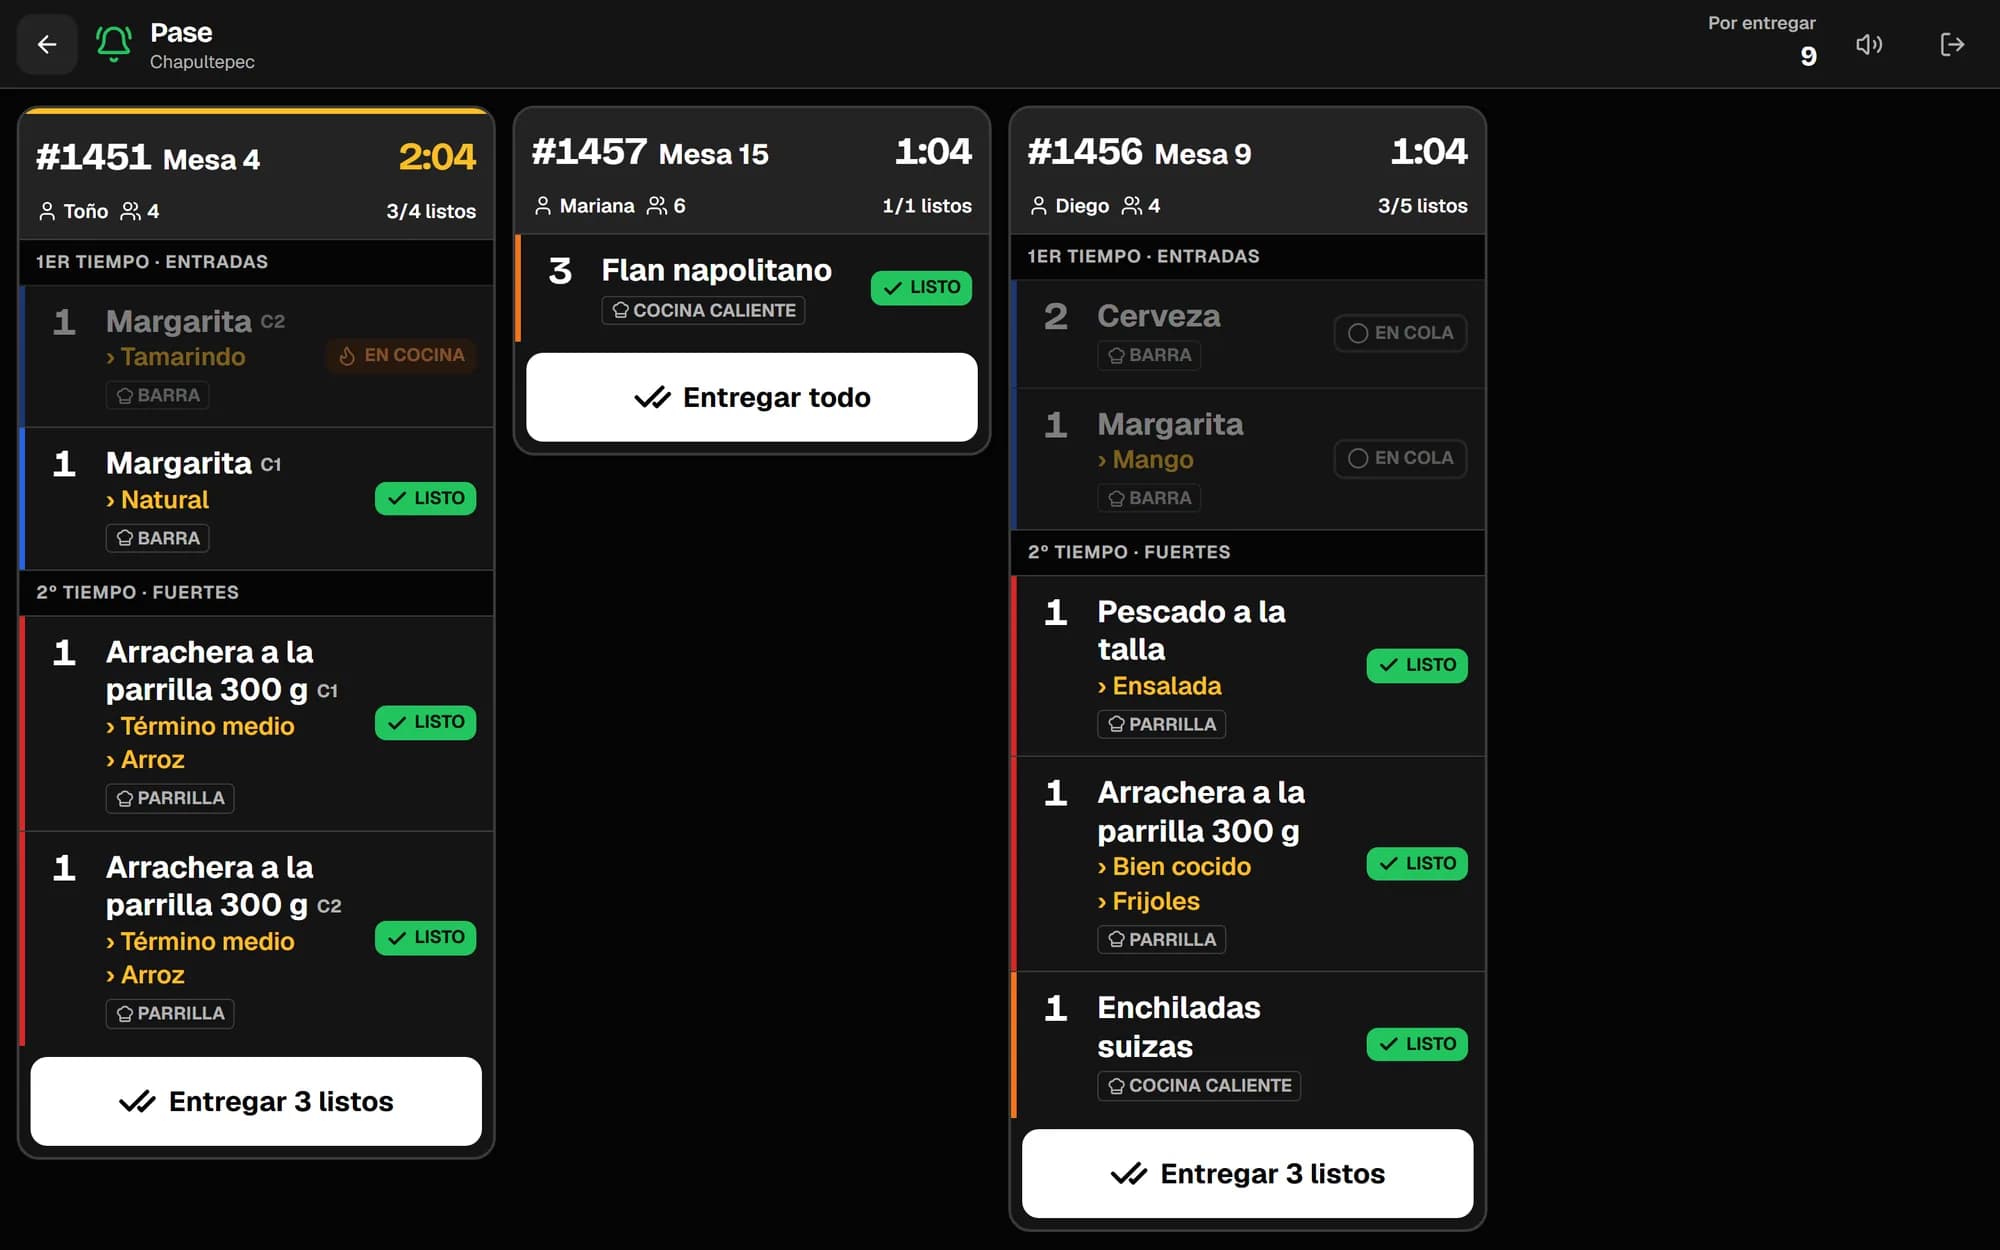The image size is (2000, 1250).
Task: Click the waiter icon next to Mariana
Action: click(x=543, y=206)
